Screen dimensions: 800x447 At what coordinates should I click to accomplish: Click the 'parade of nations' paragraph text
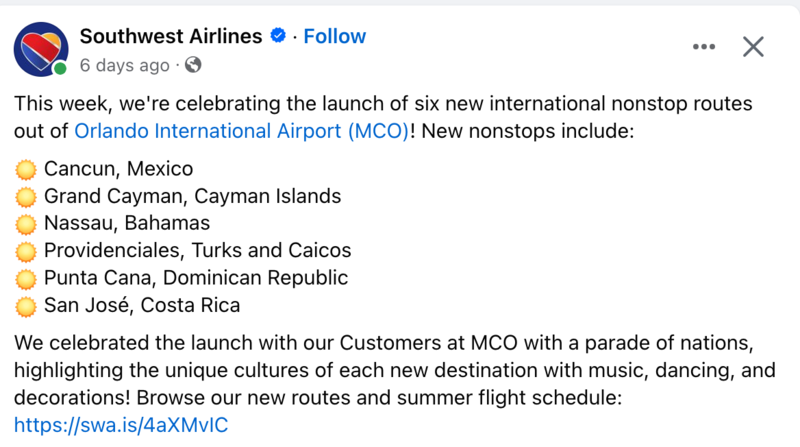394,370
